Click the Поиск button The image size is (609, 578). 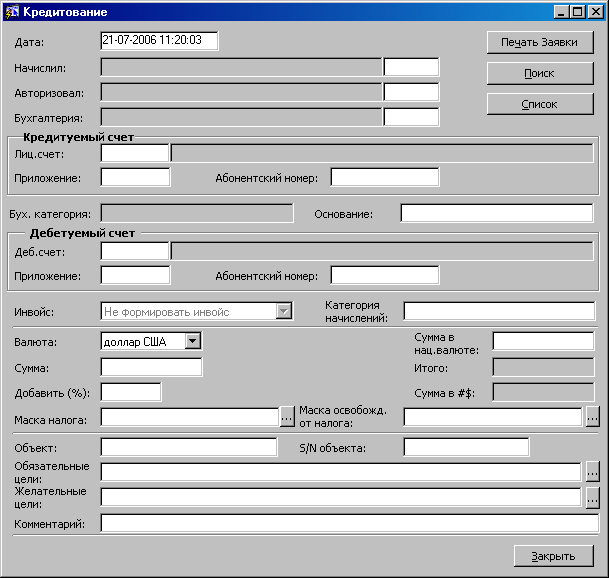[540, 73]
